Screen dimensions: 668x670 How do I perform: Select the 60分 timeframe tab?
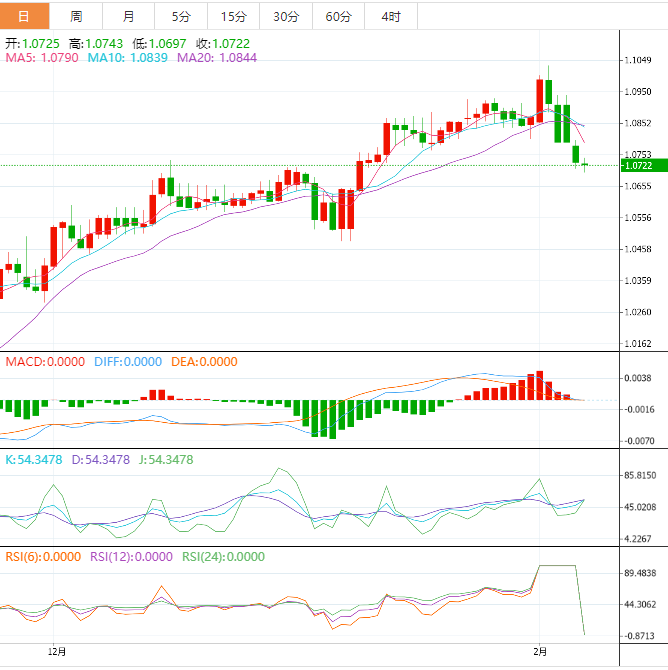pos(339,16)
